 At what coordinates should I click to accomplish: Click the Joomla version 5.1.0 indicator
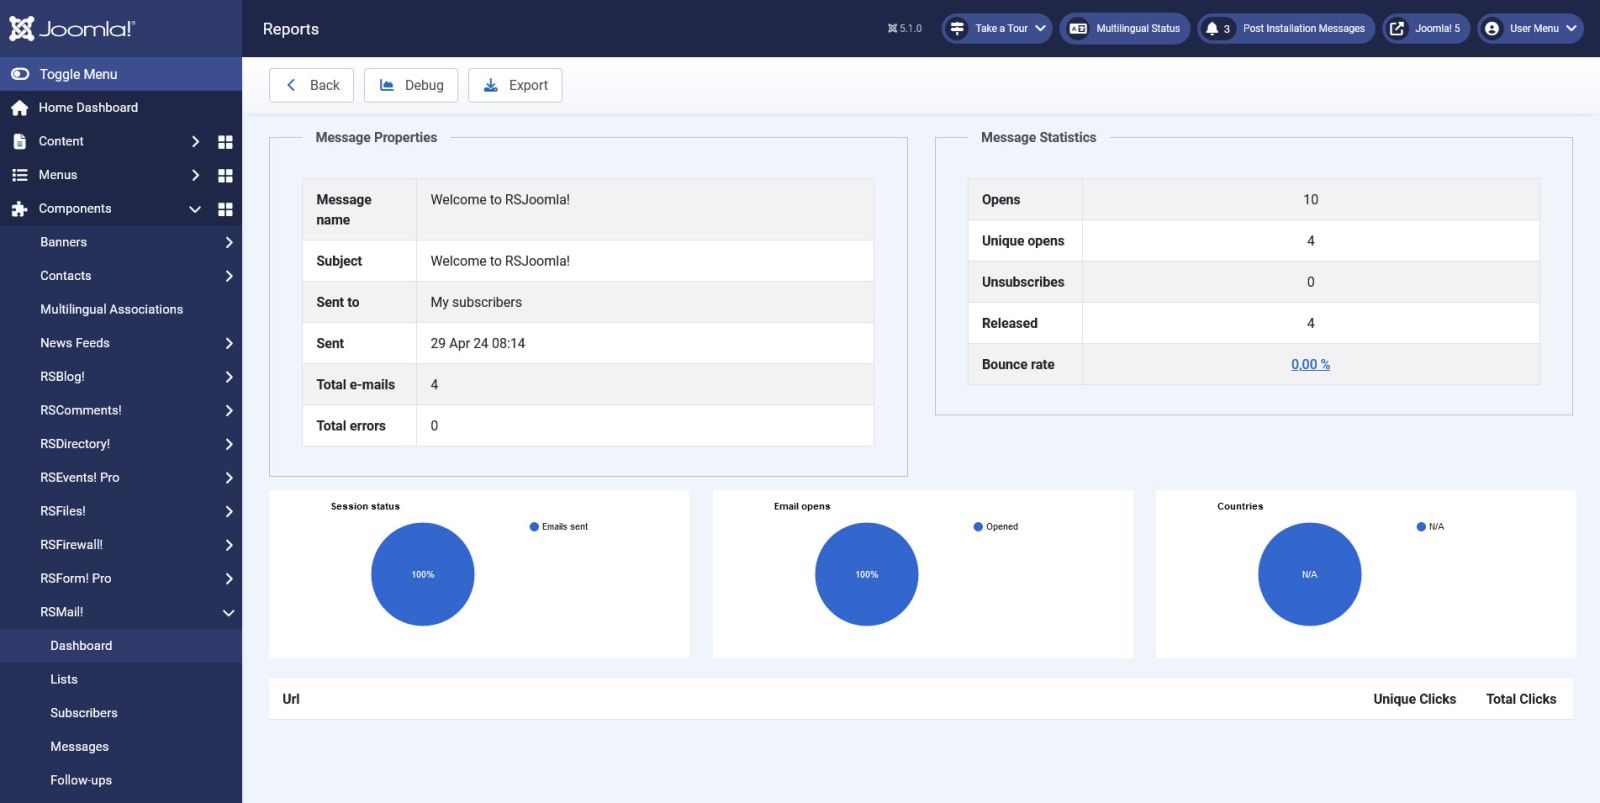905,28
